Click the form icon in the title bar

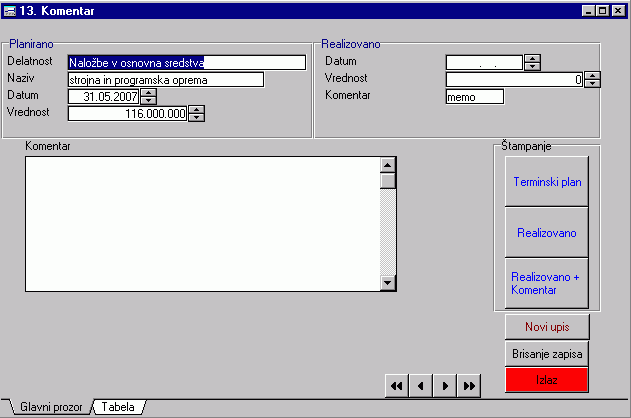[x=9, y=11]
